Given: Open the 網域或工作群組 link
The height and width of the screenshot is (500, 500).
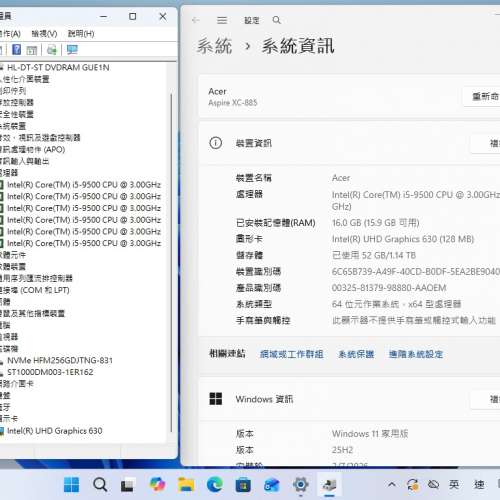Looking at the screenshot, I should point(292,354).
